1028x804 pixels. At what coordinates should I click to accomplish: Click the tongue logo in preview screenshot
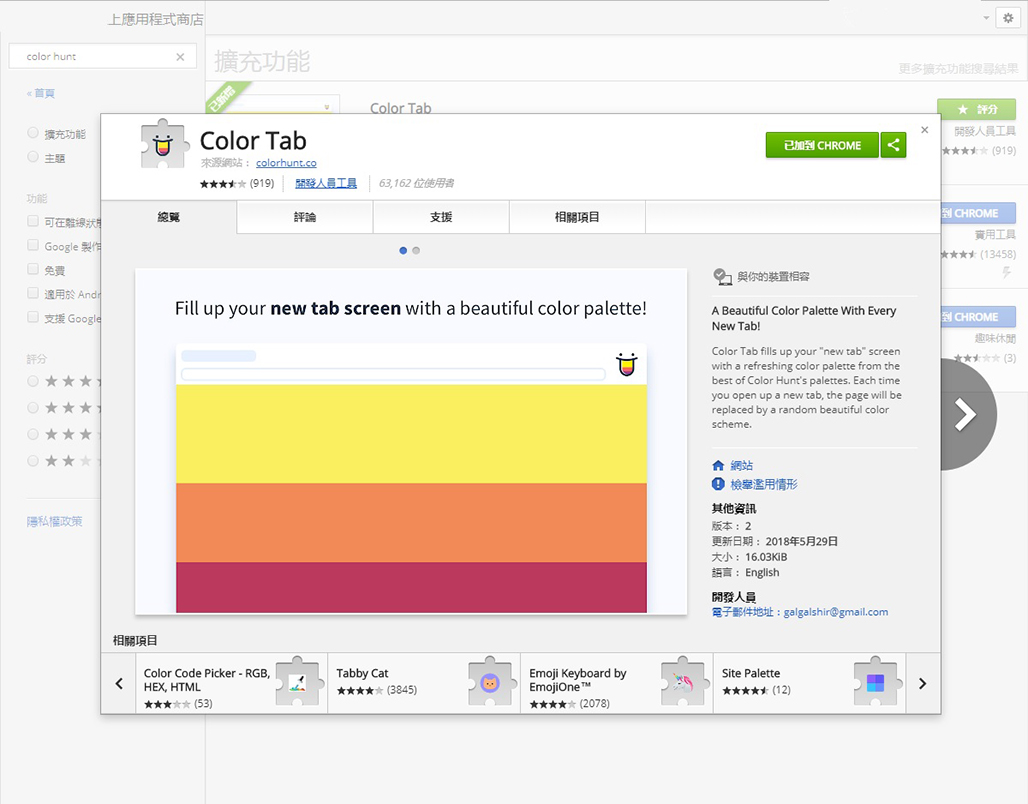626,364
